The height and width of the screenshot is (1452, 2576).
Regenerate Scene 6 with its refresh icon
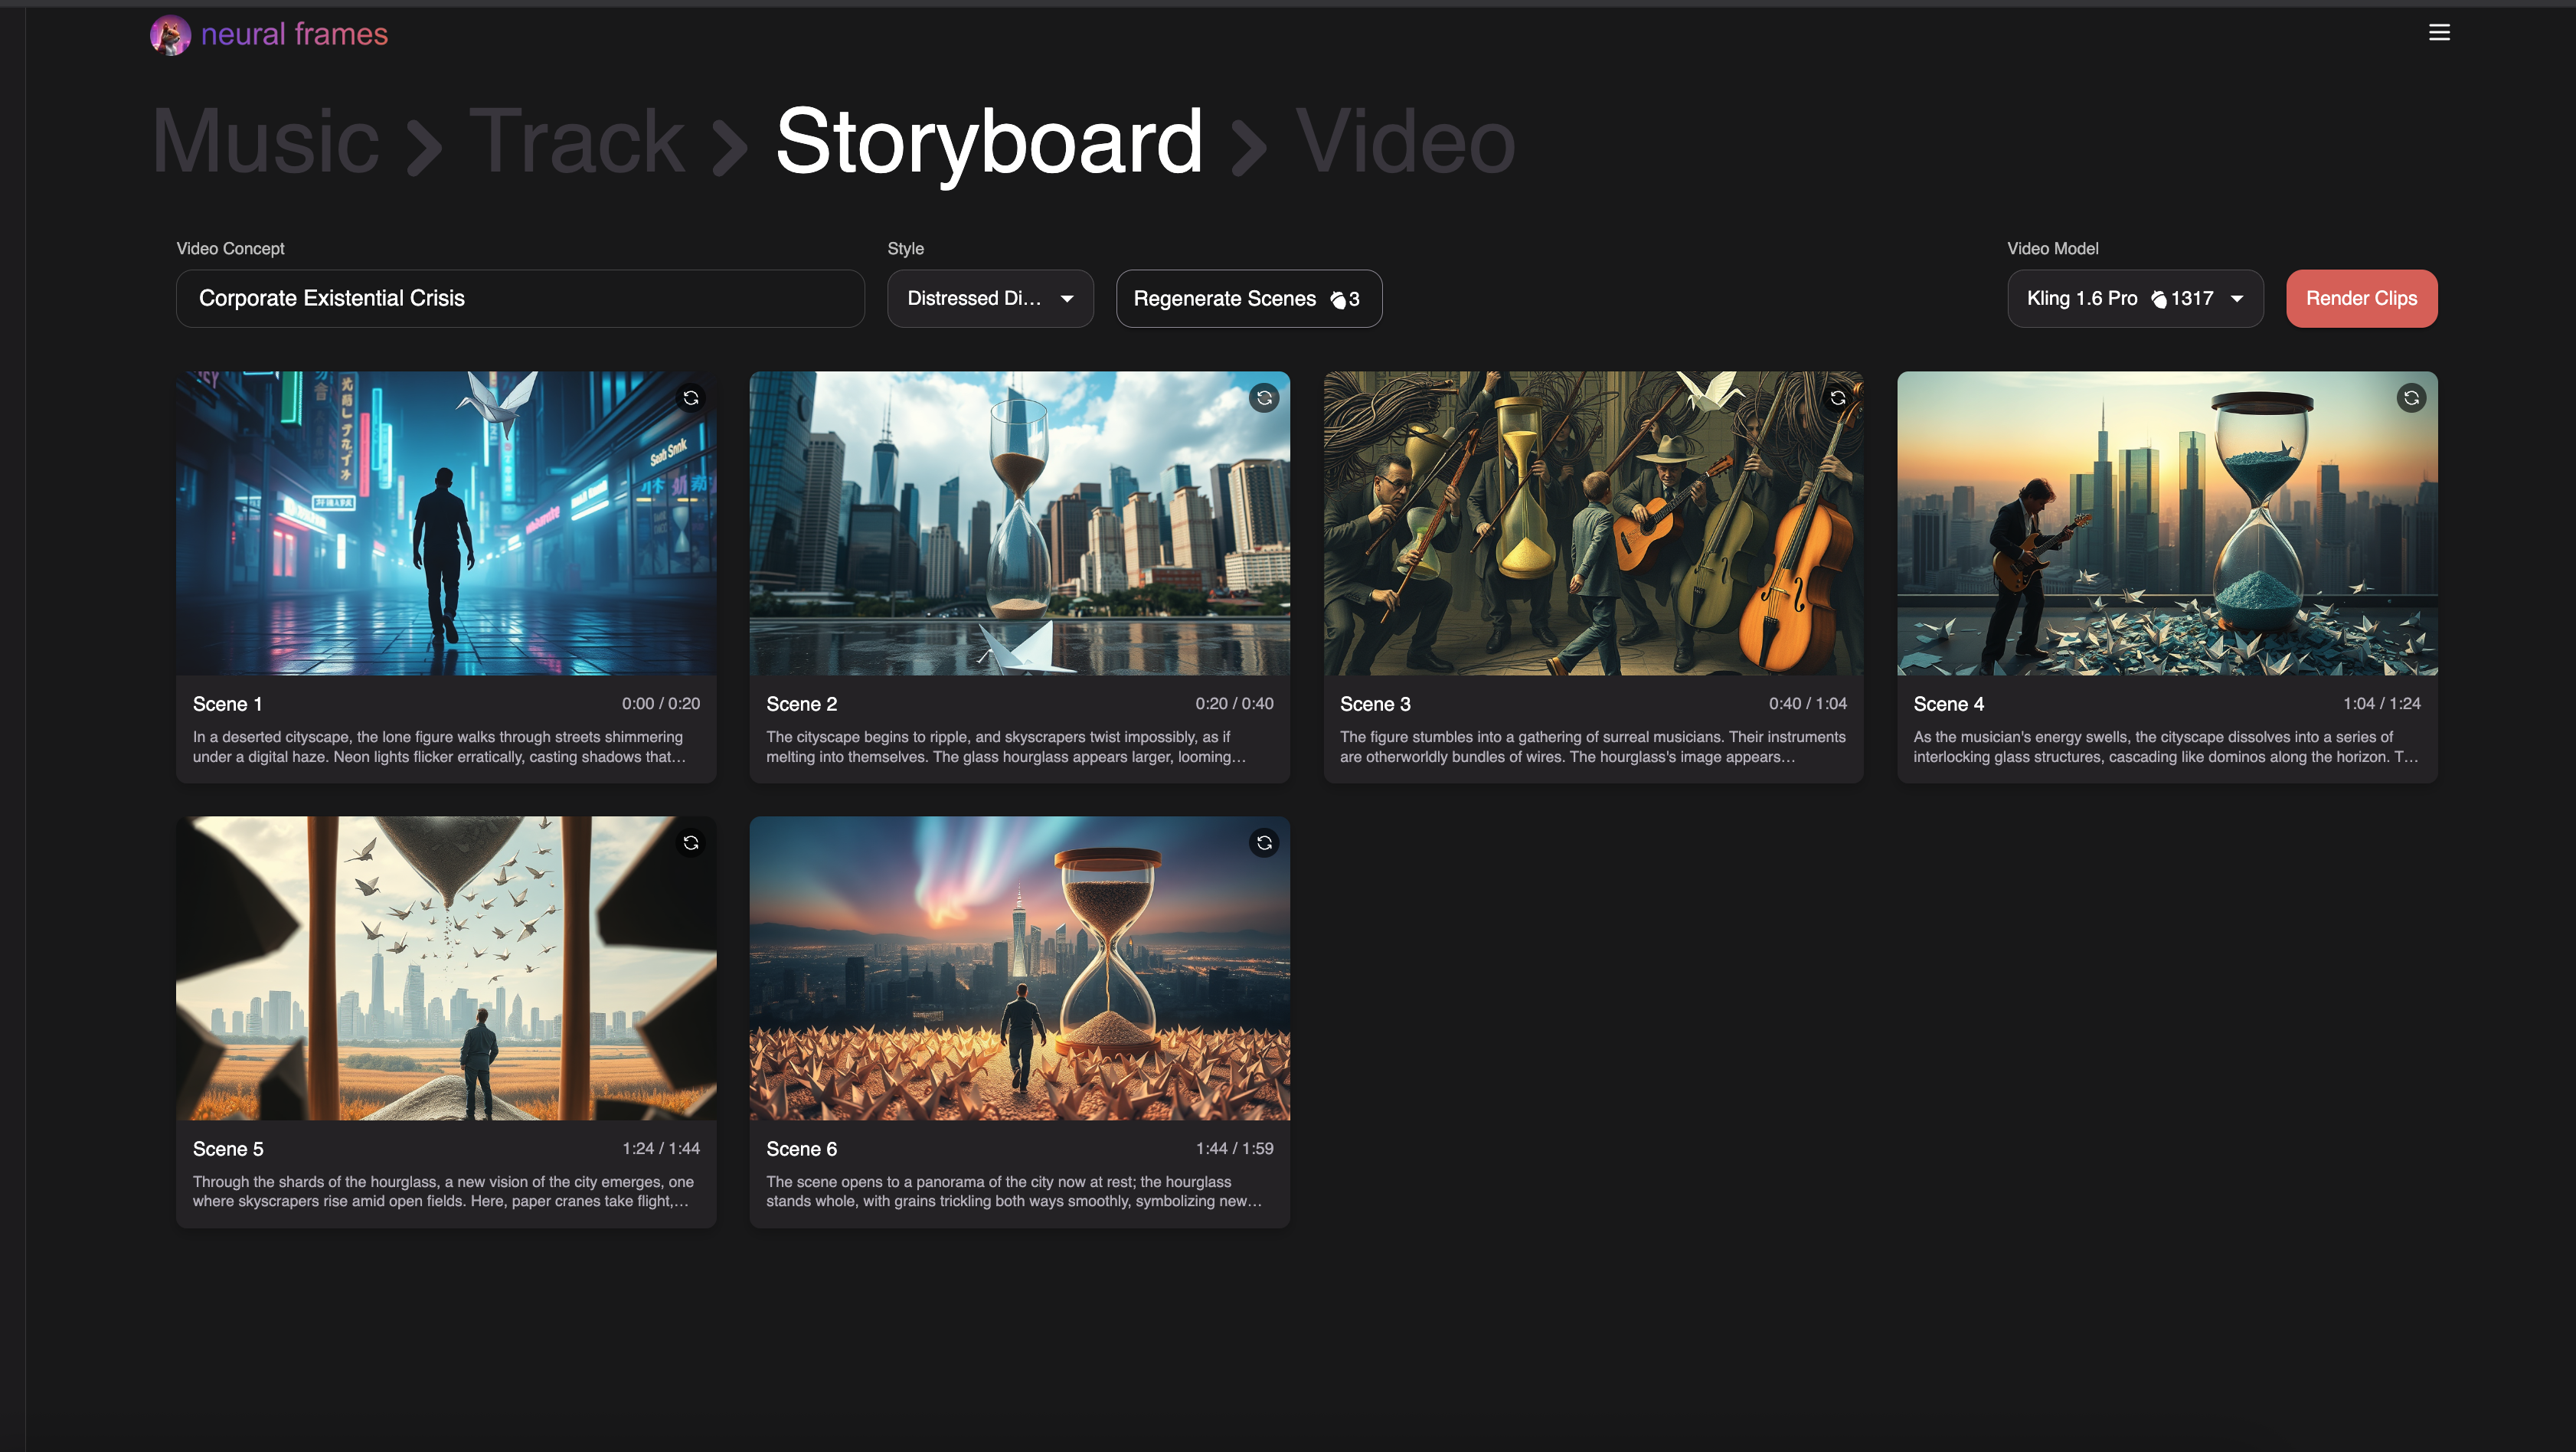click(x=1264, y=843)
